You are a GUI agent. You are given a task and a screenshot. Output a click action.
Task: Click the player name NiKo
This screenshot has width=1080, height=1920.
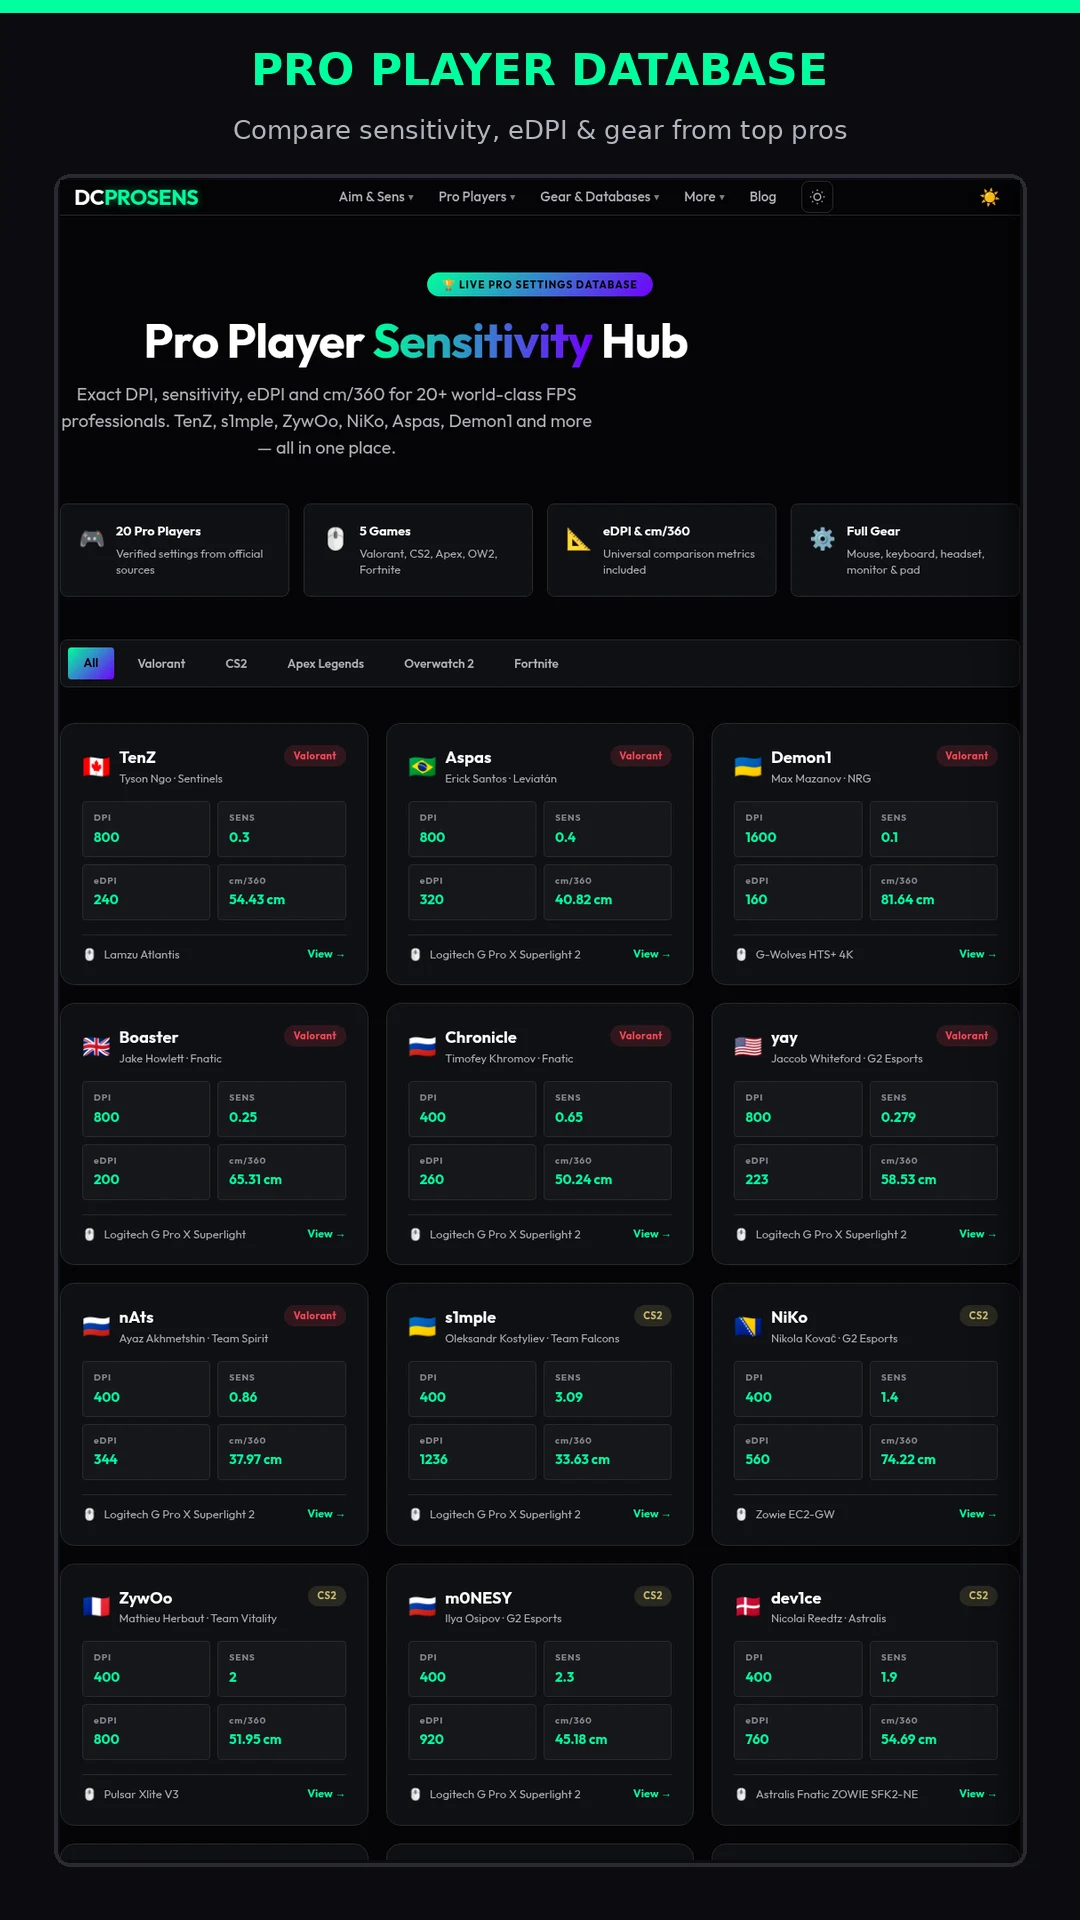[x=789, y=1318]
